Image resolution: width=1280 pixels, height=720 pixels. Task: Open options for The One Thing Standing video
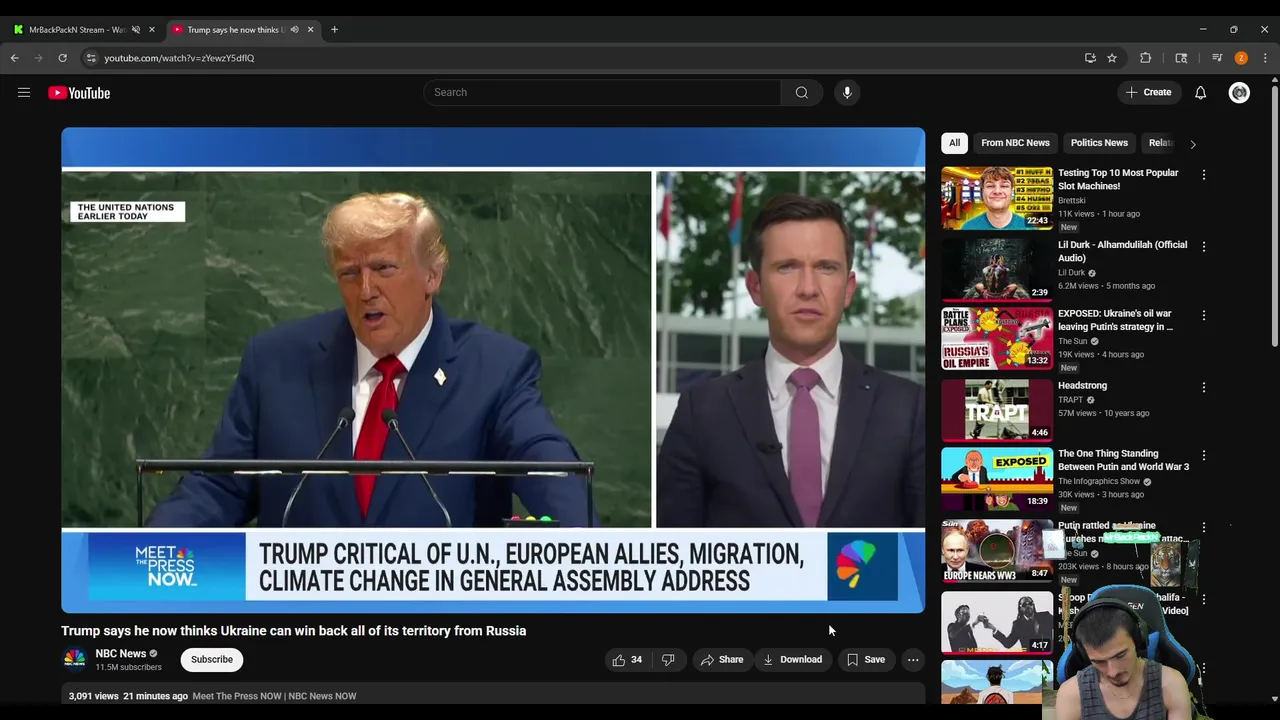coord(1204,455)
